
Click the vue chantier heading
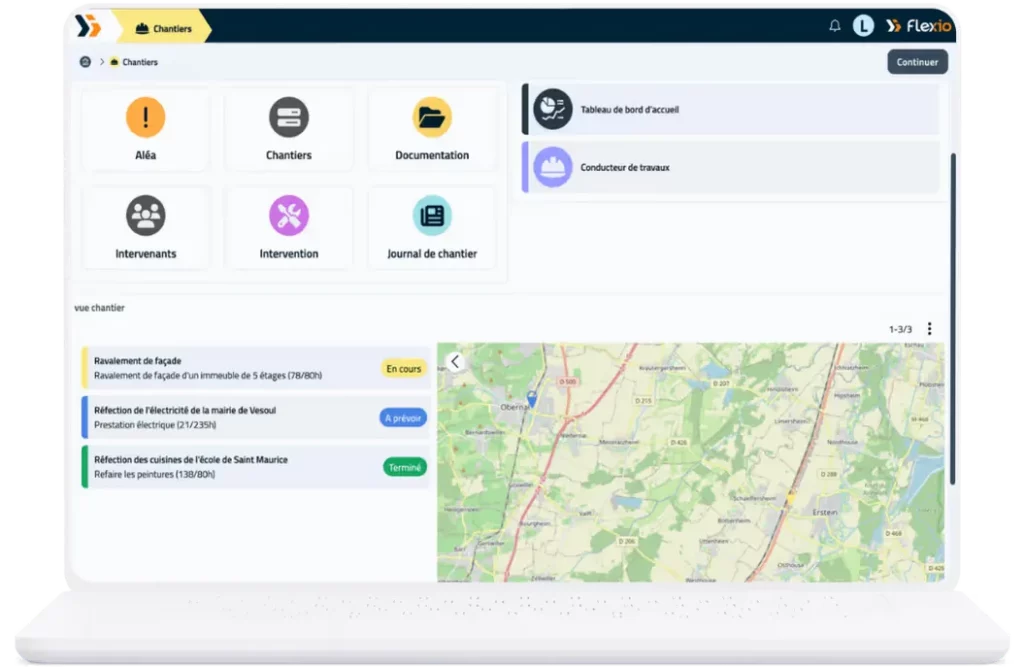[x=99, y=308]
